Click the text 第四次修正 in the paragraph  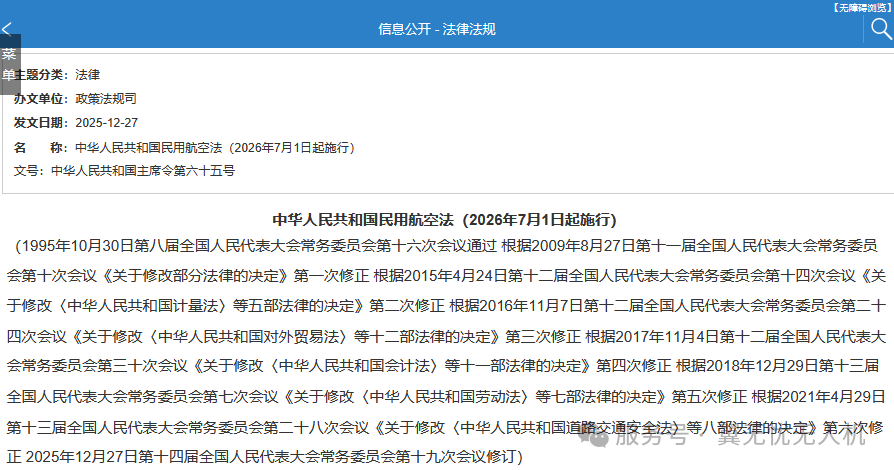click(x=633, y=365)
